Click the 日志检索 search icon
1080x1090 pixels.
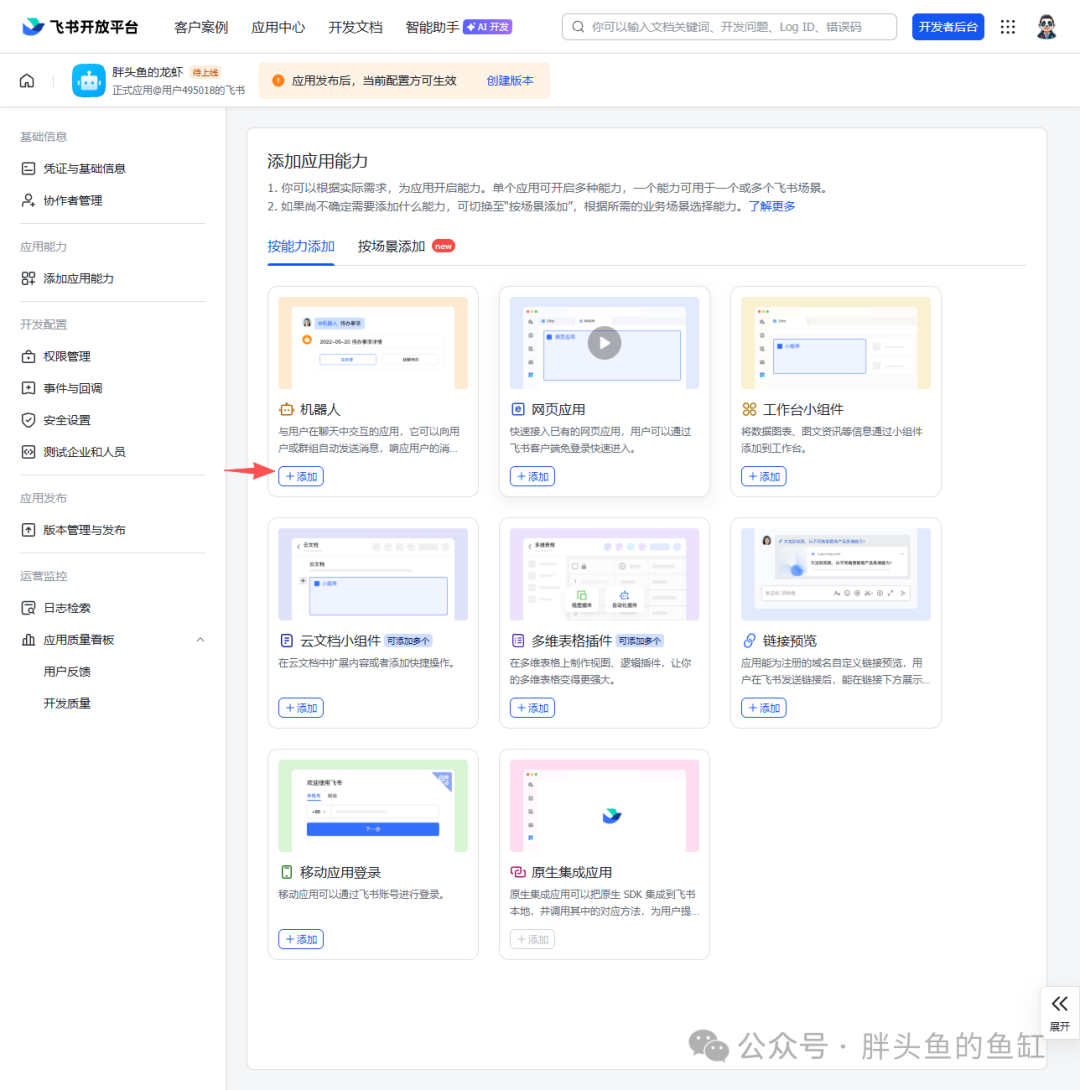[x=28, y=608]
